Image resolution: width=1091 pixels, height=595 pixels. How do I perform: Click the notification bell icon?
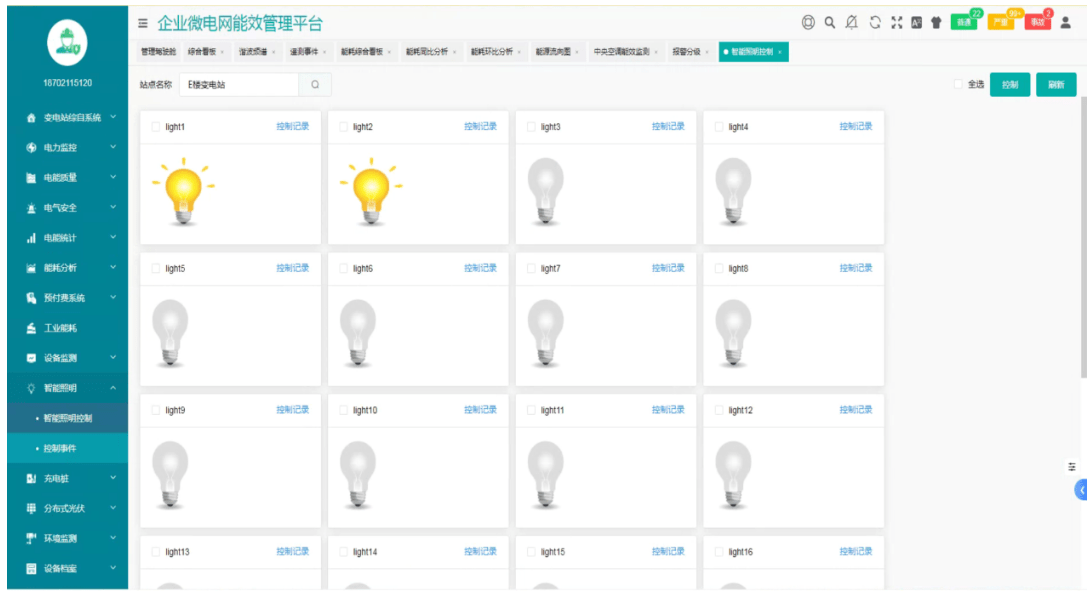click(x=852, y=23)
